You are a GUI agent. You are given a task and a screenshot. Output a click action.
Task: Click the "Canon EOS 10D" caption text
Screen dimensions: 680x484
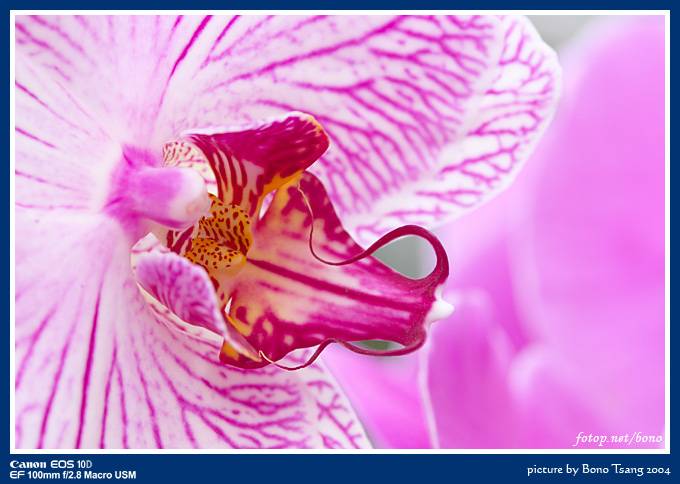[x=51, y=464]
